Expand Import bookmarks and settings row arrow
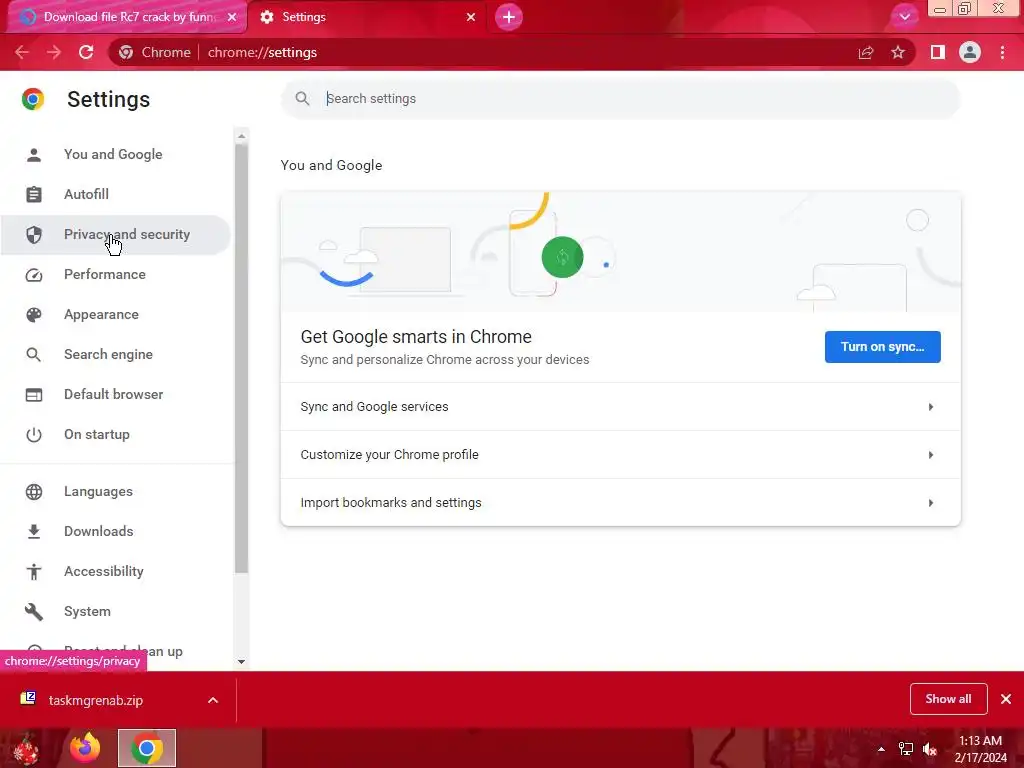 pos(931,503)
